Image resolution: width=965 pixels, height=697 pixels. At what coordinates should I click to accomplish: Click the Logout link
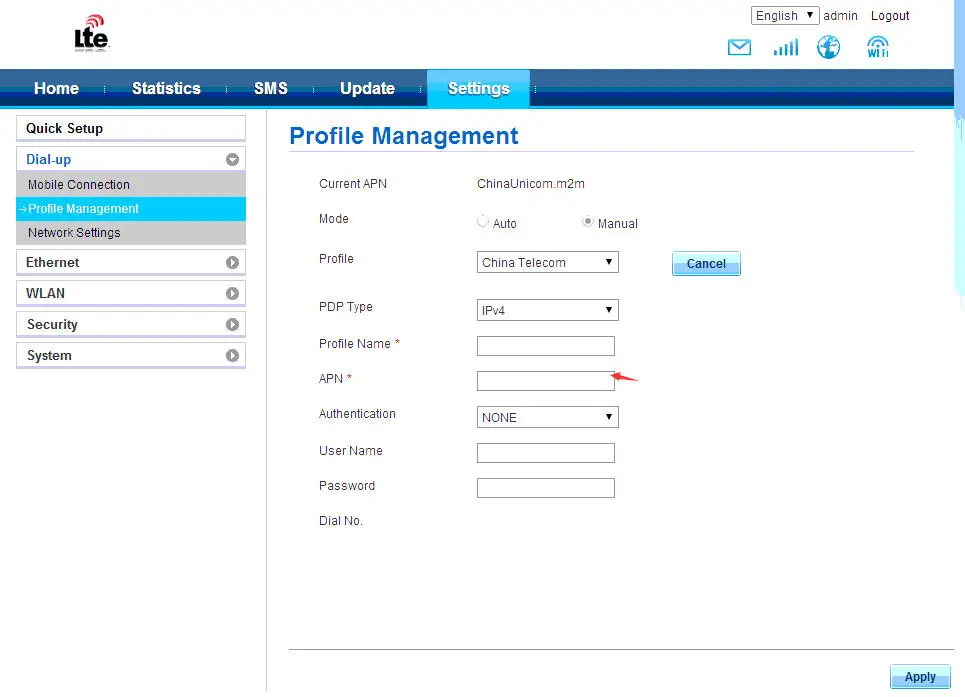tap(889, 16)
